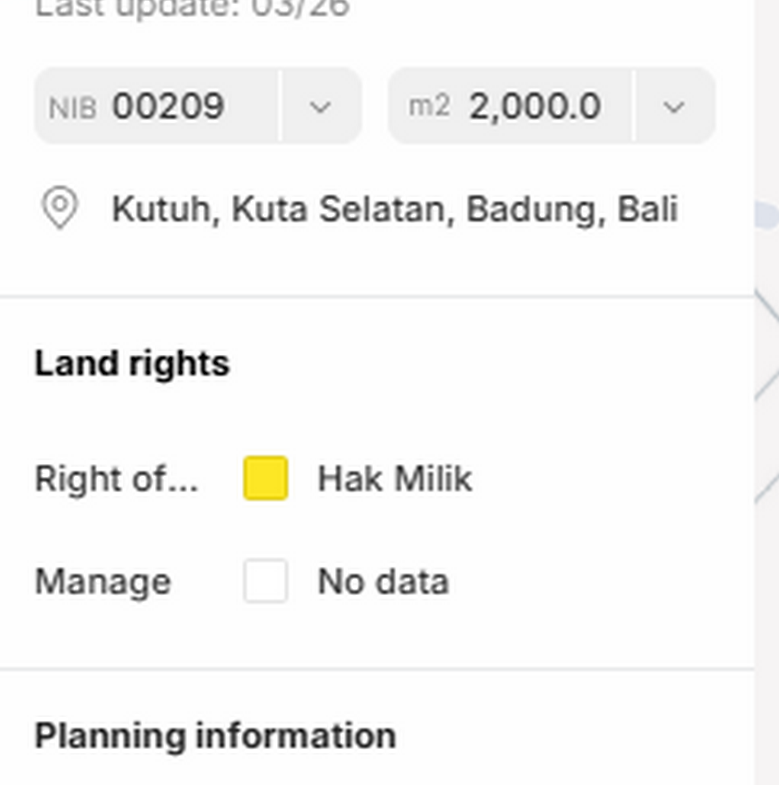This screenshot has height=785, width=779.
Task: Click the NIB label in the field
Action: [73, 107]
